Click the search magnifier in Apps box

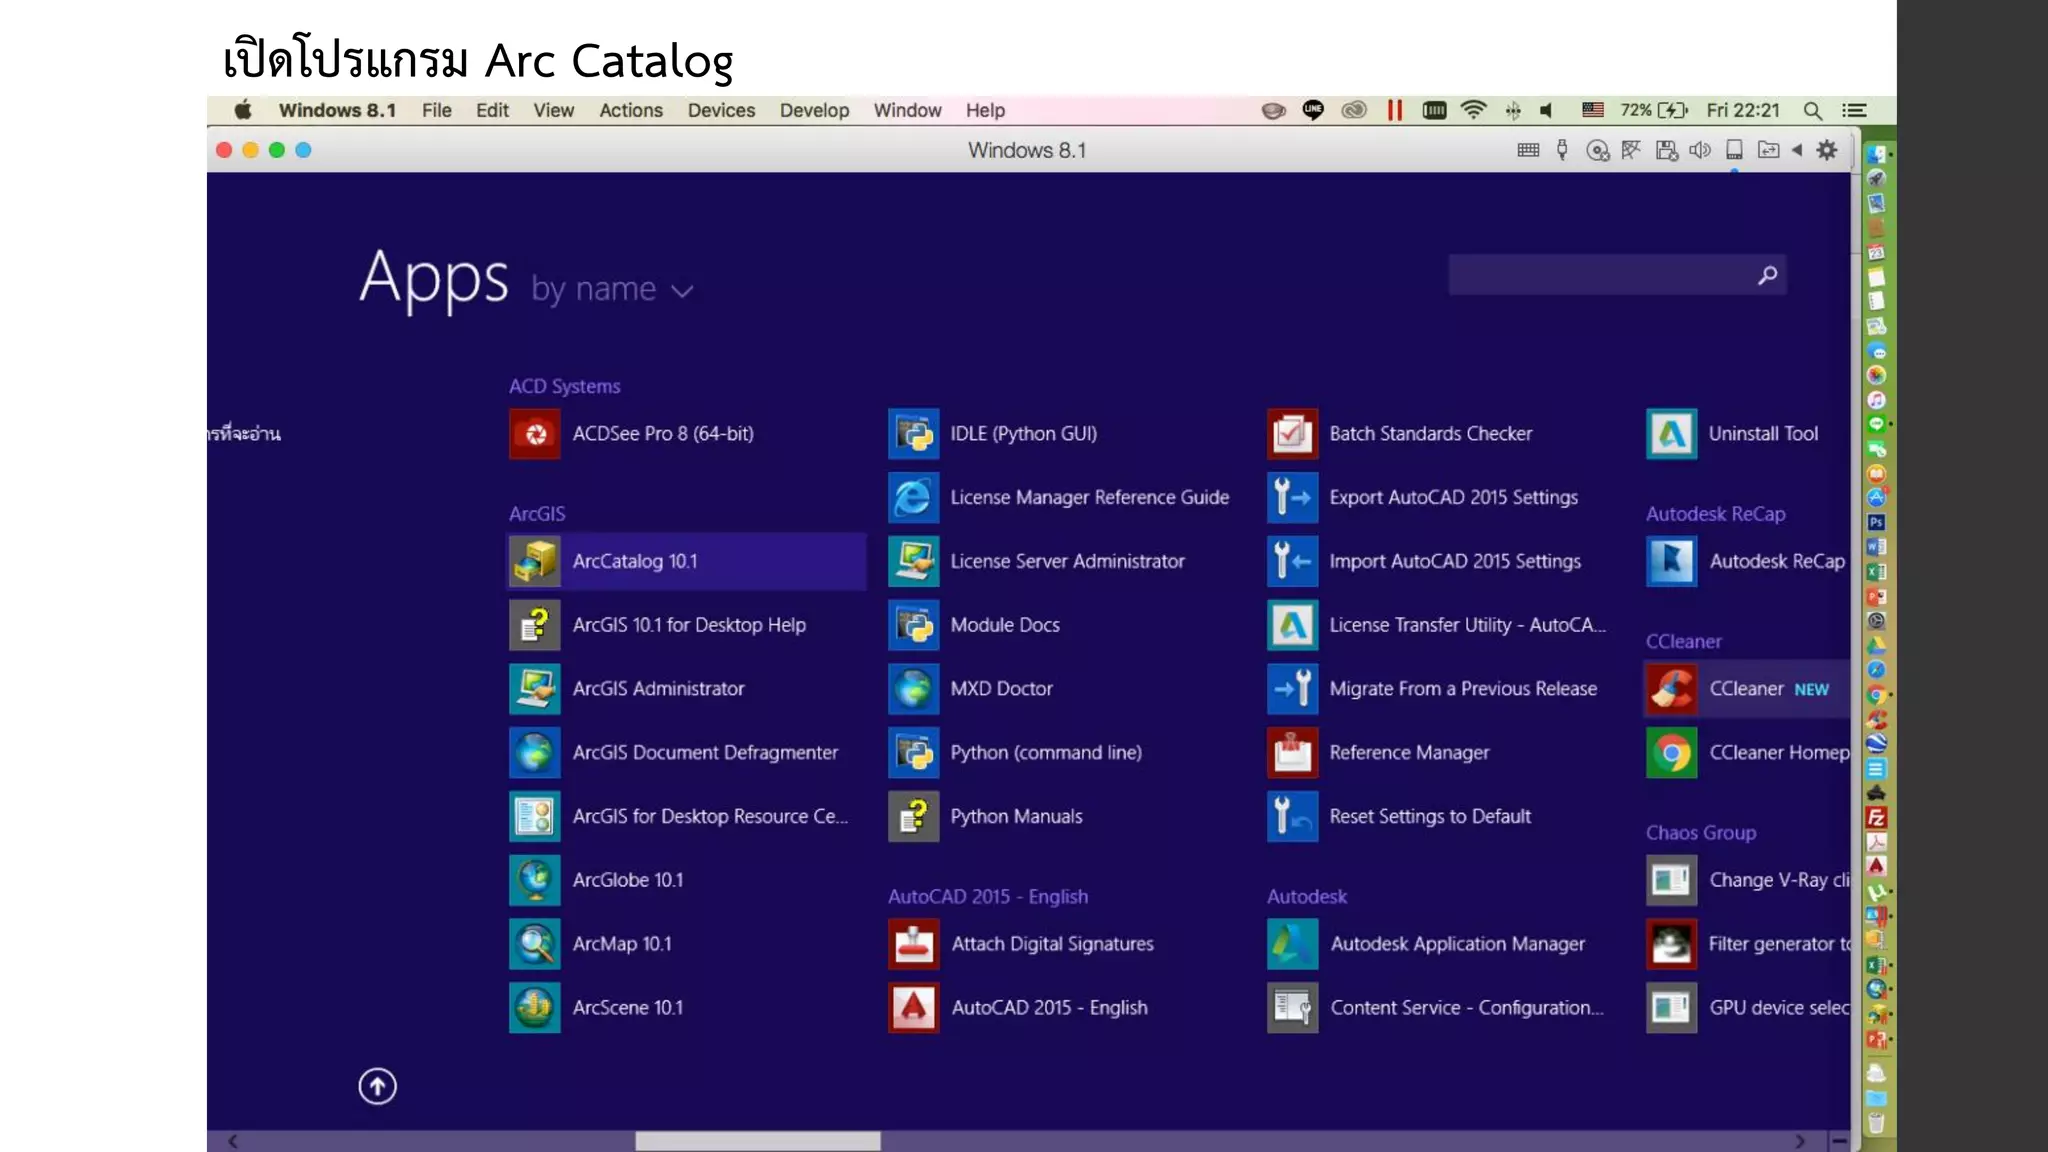[x=1768, y=275]
